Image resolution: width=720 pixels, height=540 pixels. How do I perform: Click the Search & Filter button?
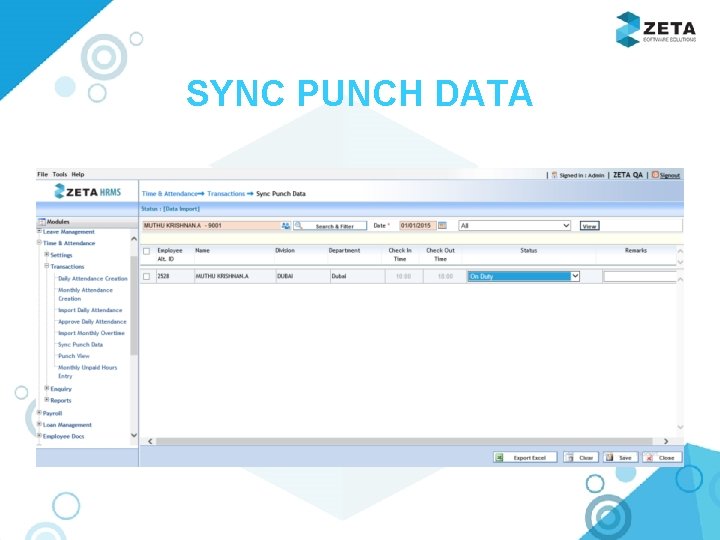(x=330, y=226)
